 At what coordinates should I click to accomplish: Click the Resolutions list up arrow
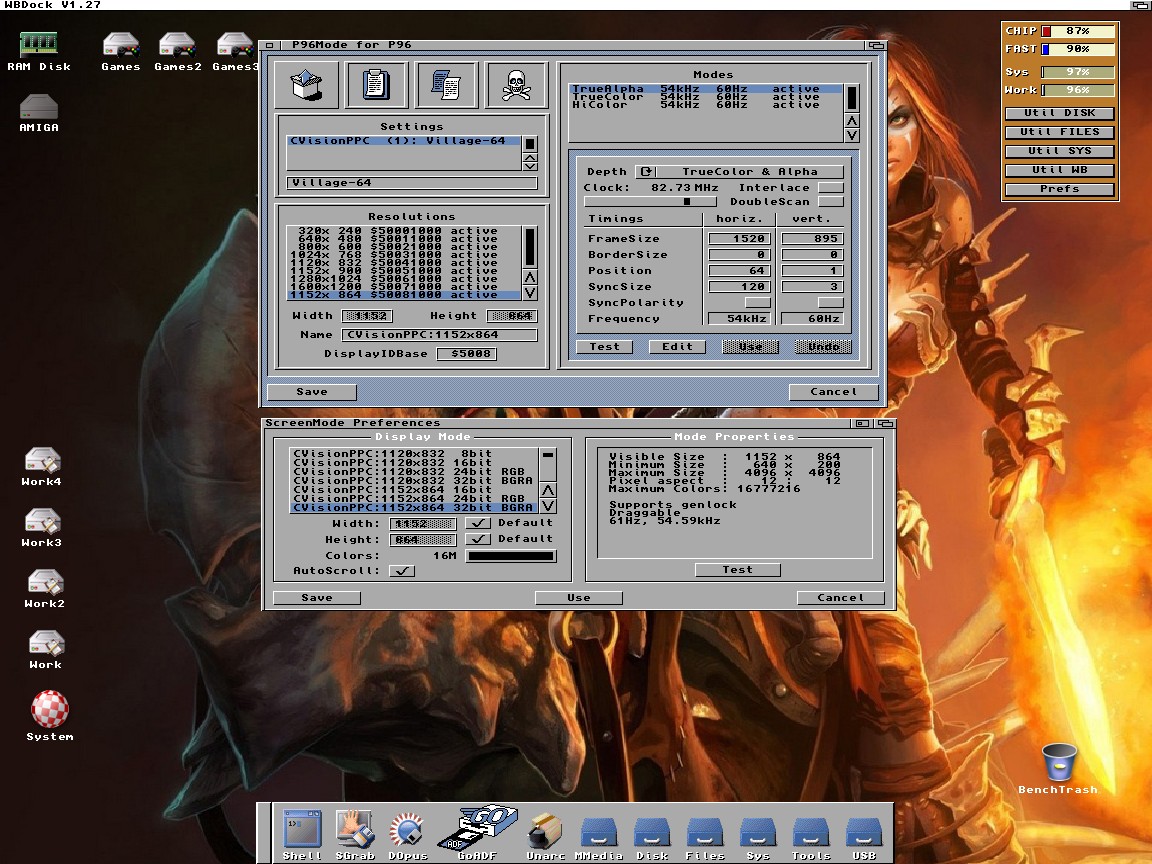pos(530,277)
